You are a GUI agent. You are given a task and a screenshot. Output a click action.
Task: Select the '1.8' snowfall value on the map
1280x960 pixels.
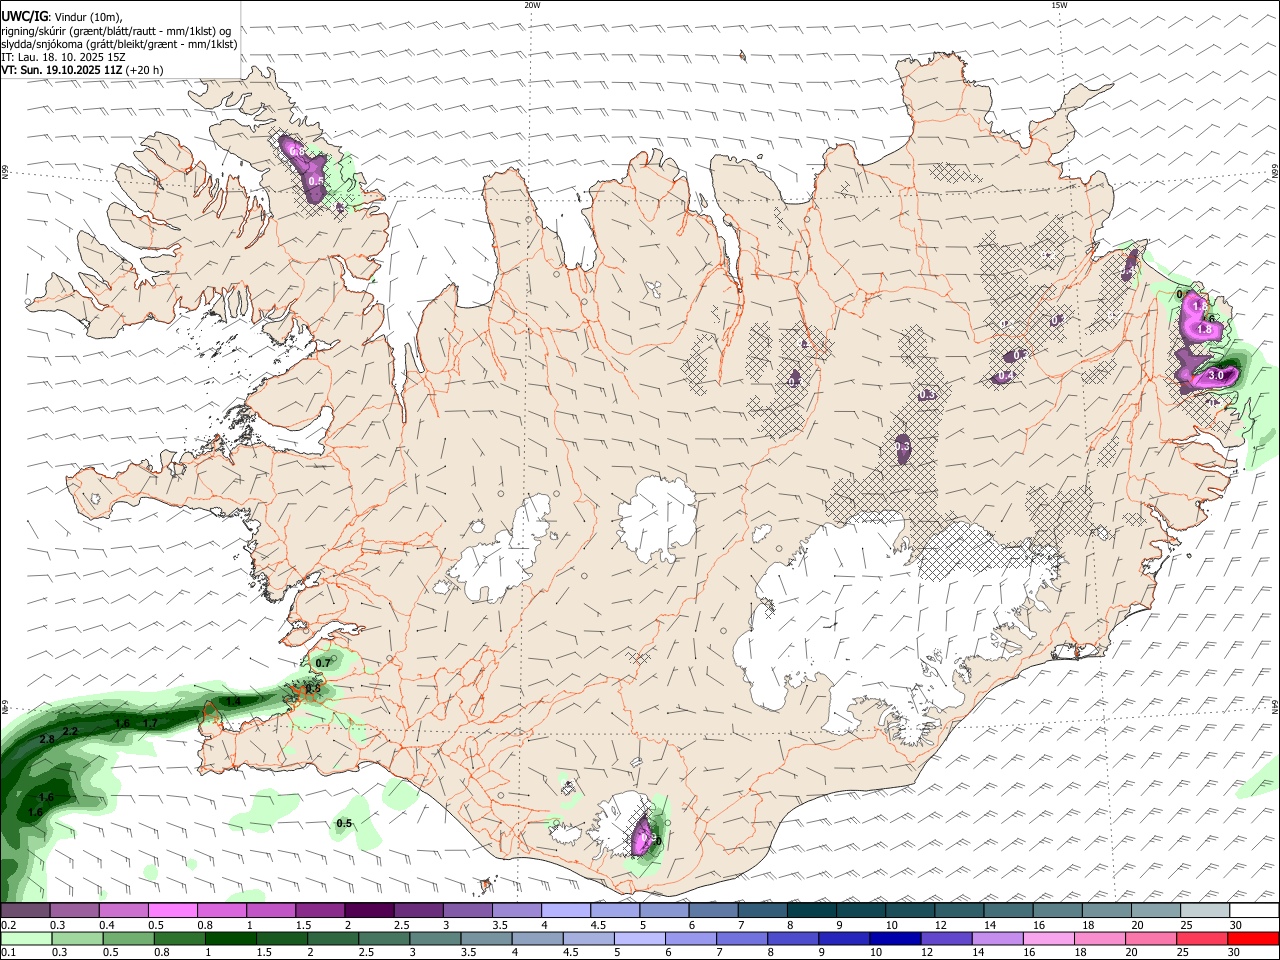click(x=1204, y=329)
